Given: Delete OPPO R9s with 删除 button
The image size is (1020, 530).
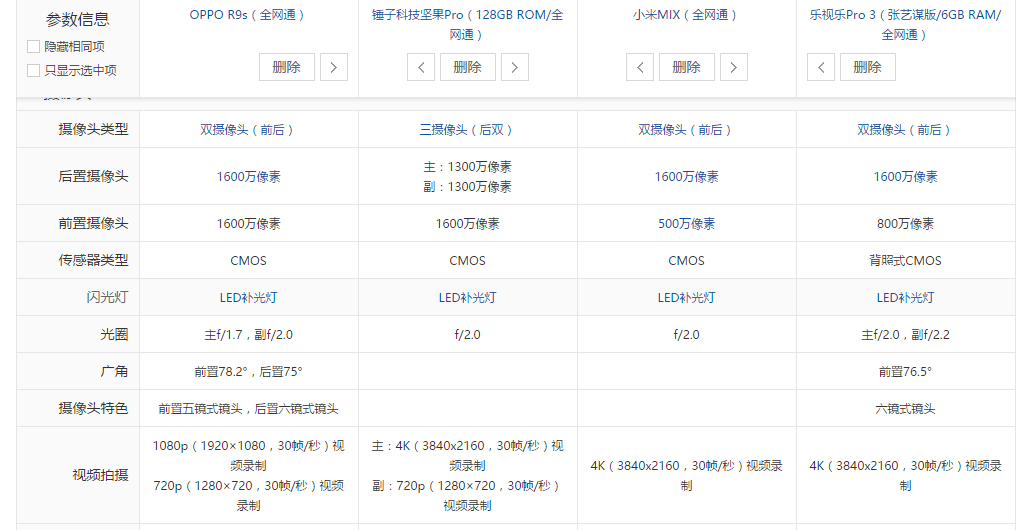Looking at the screenshot, I should (x=287, y=67).
